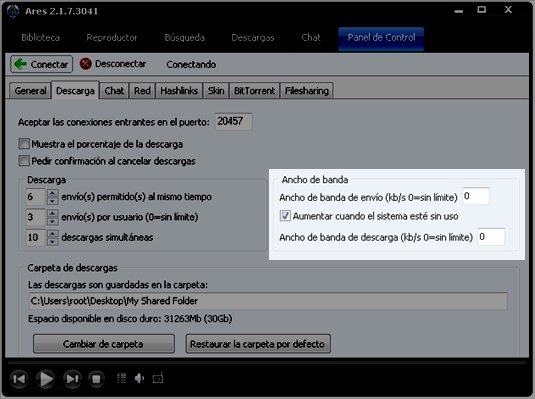Select the Descarga settings tab

[75, 90]
